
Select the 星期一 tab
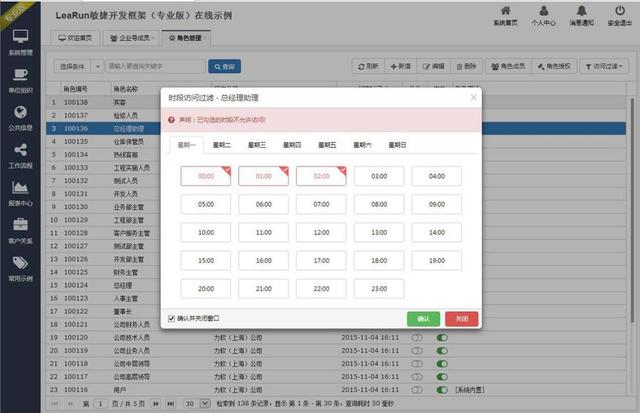tap(187, 145)
